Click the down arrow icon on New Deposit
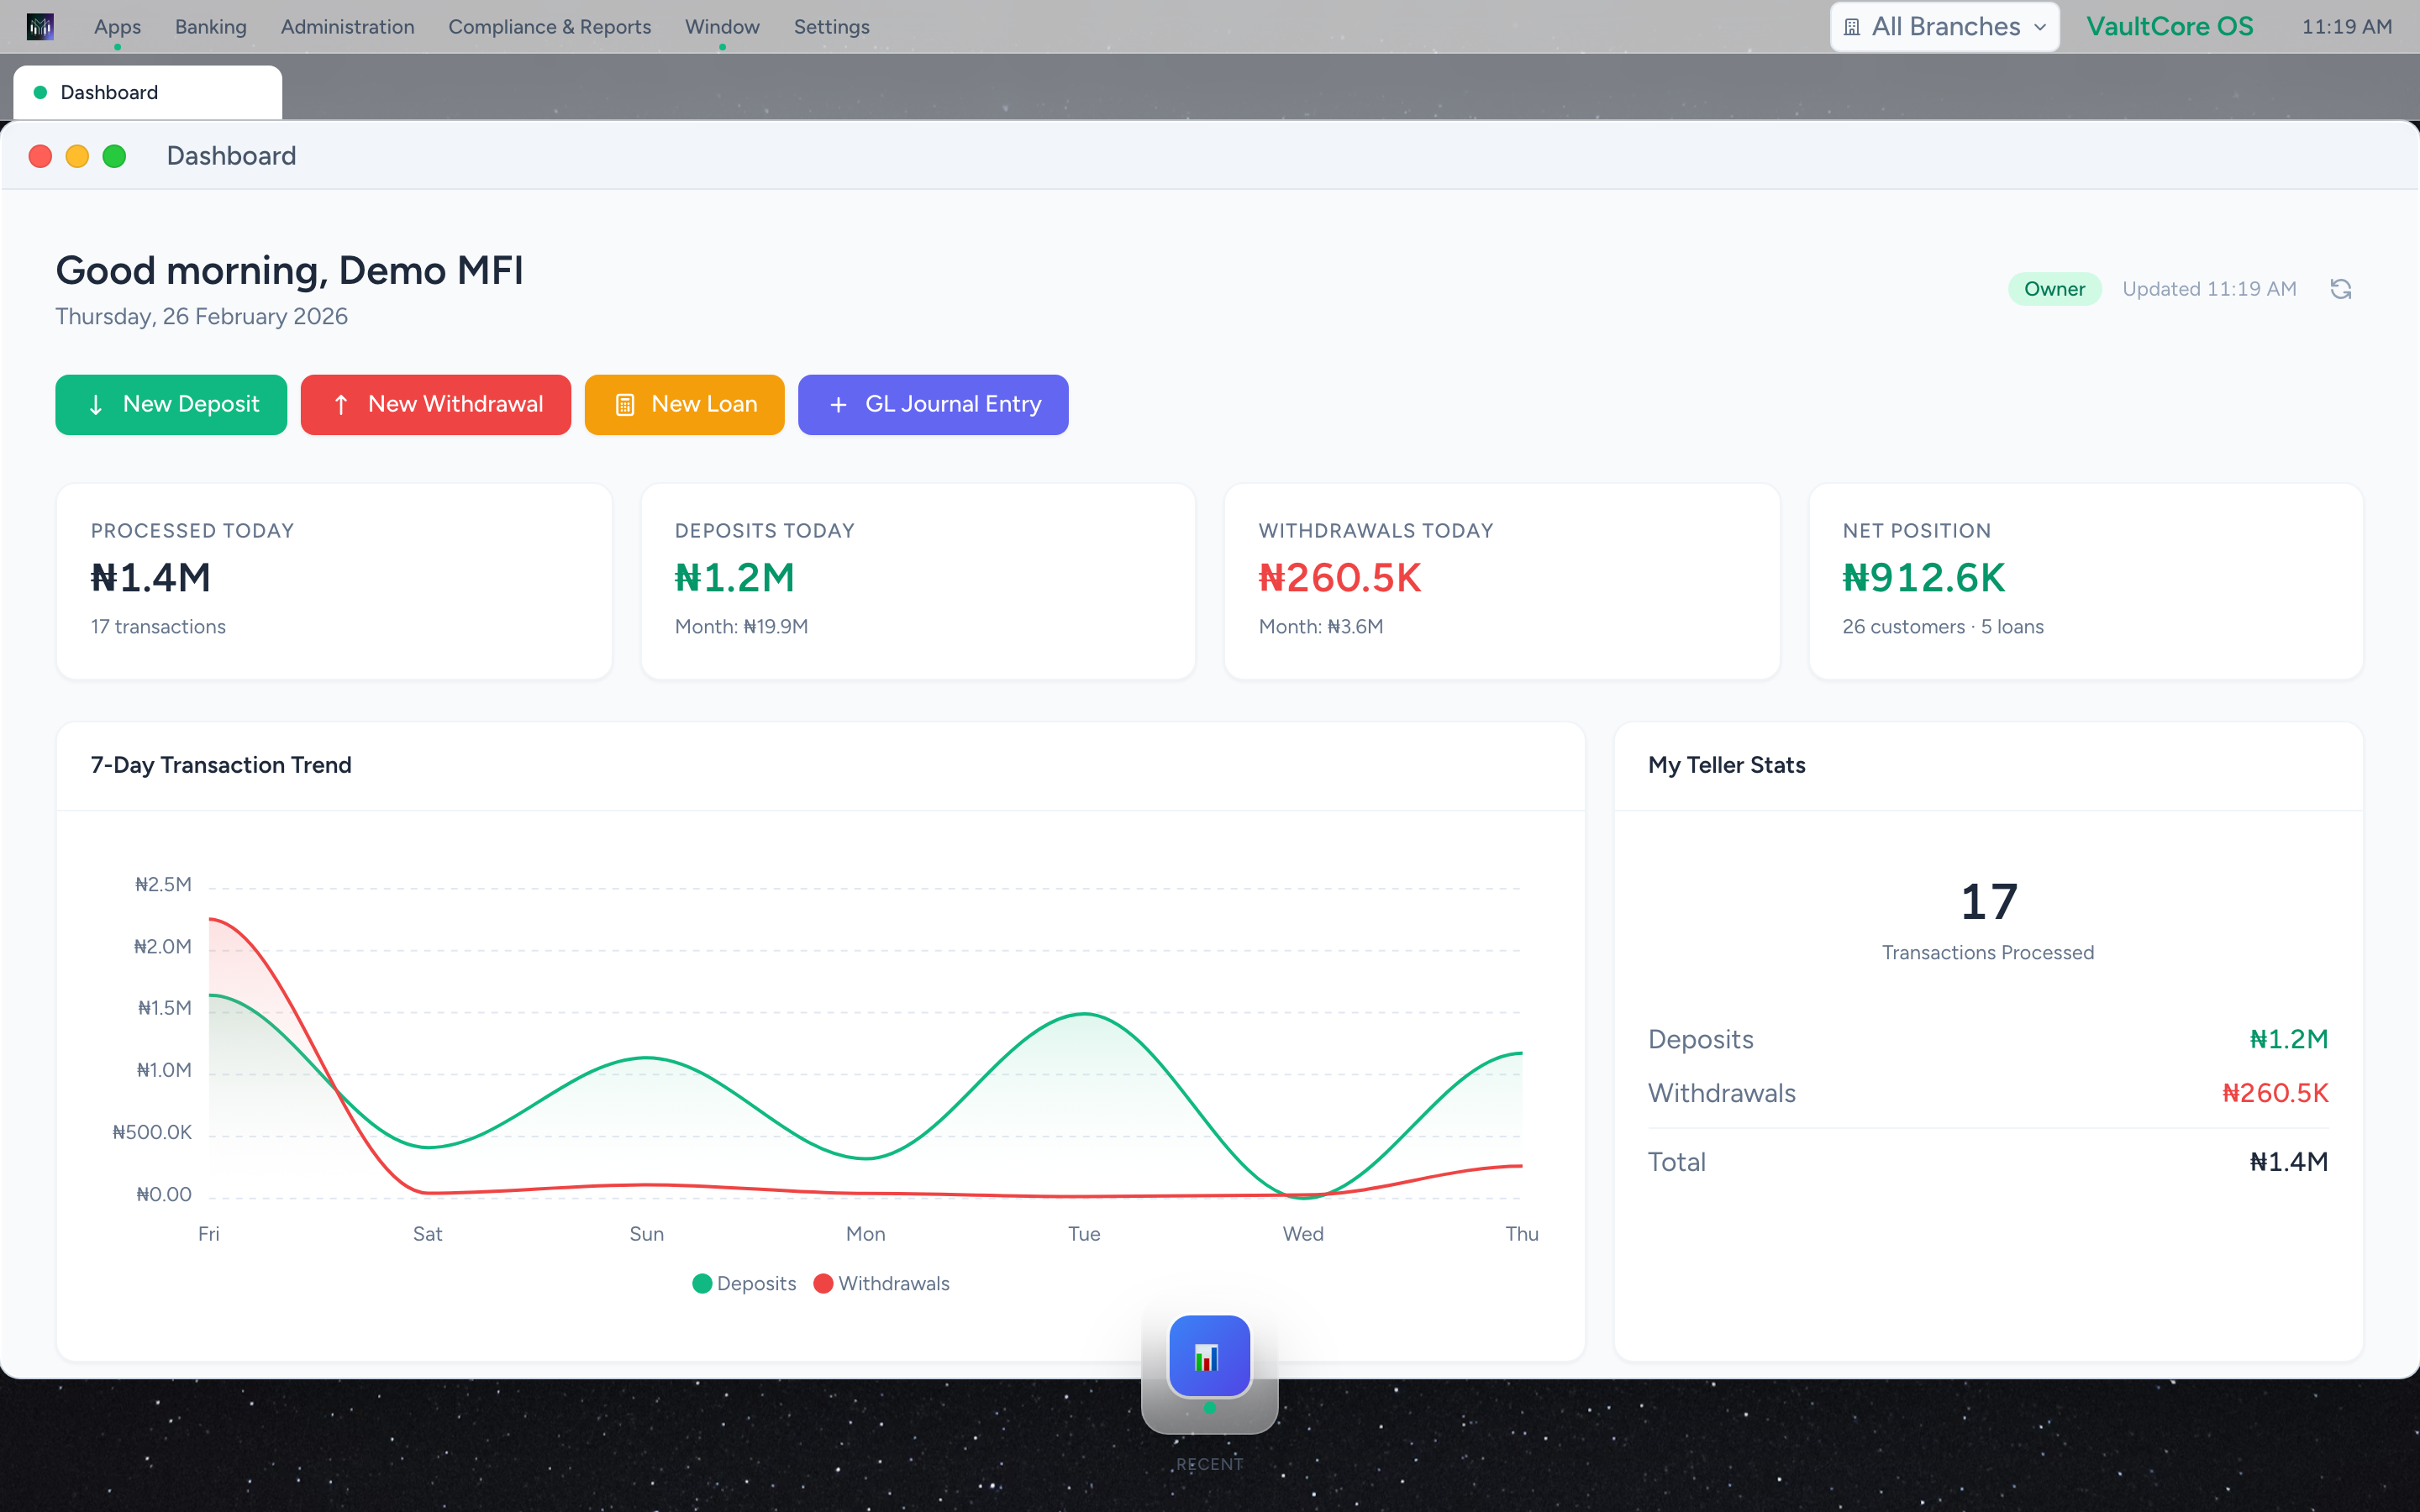Viewport: 2420px width, 1512px height. coord(96,404)
